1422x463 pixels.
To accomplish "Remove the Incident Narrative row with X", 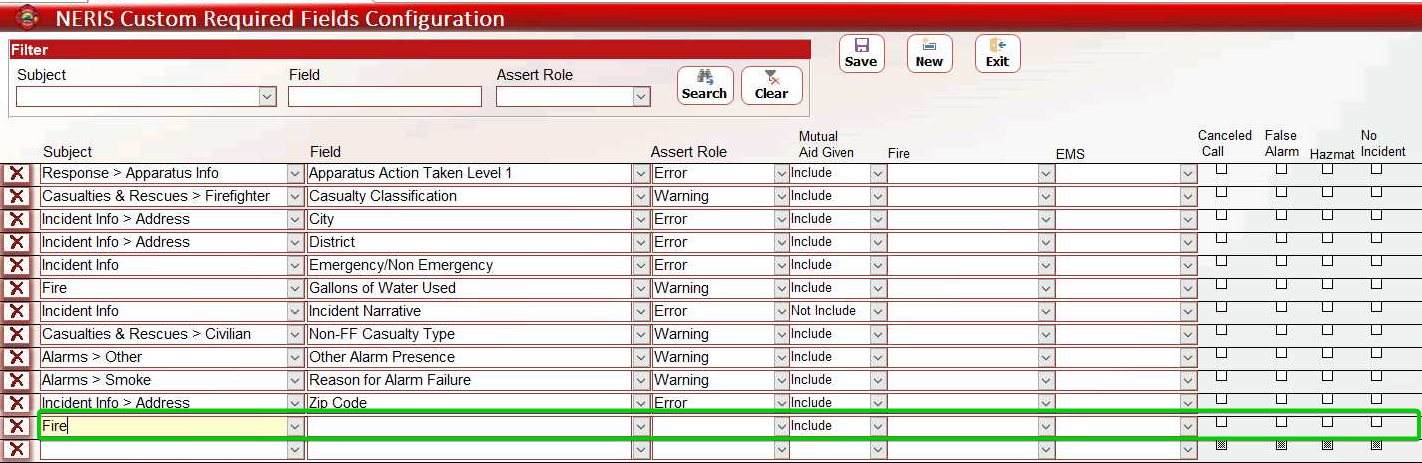I will click(x=17, y=311).
